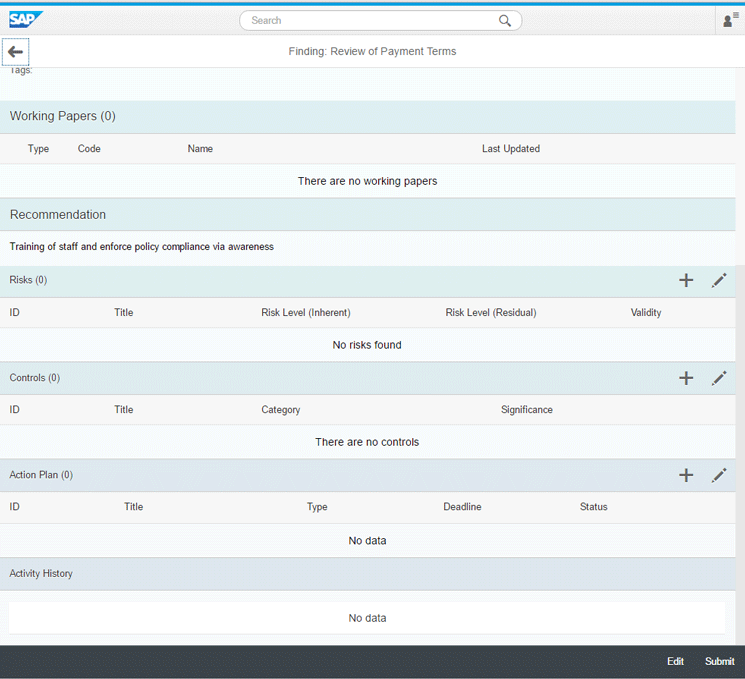Click the Category column header in Controls

(281, 410)
